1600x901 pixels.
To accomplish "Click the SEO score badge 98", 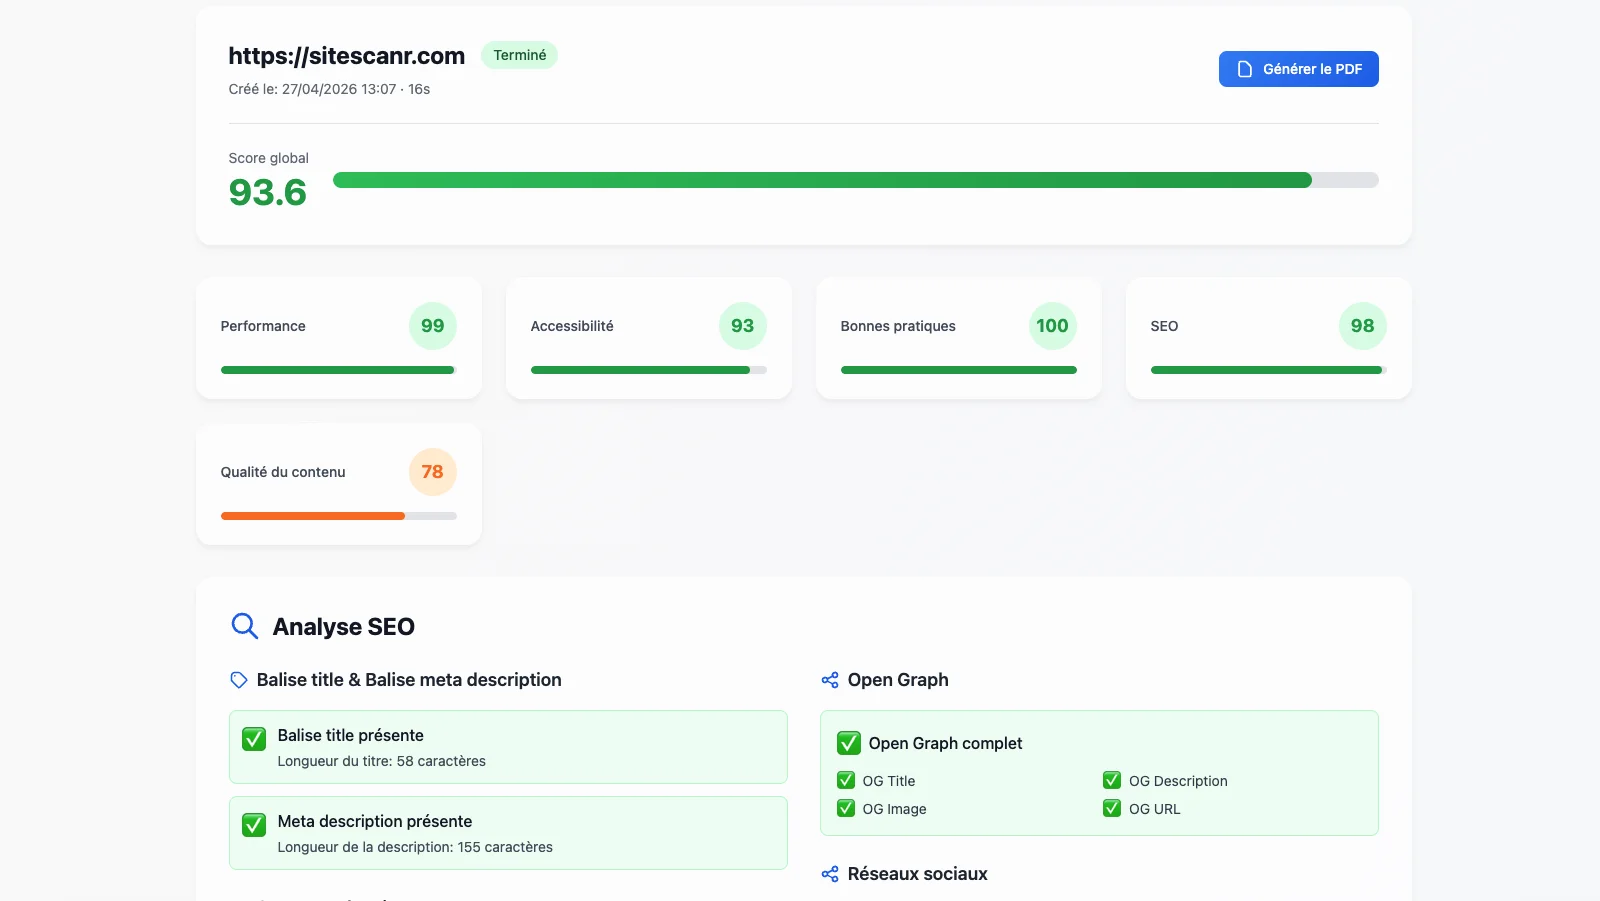I will 1362,326.
